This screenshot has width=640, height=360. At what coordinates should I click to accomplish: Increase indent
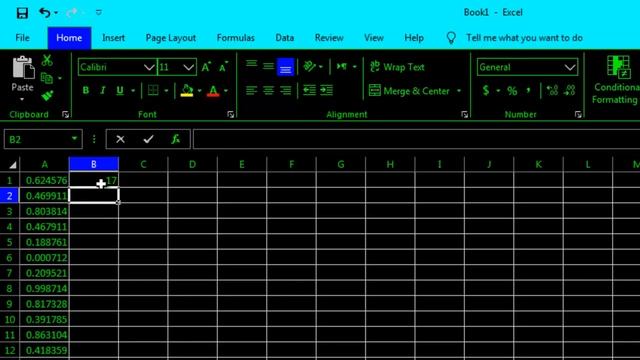(327, 90)
